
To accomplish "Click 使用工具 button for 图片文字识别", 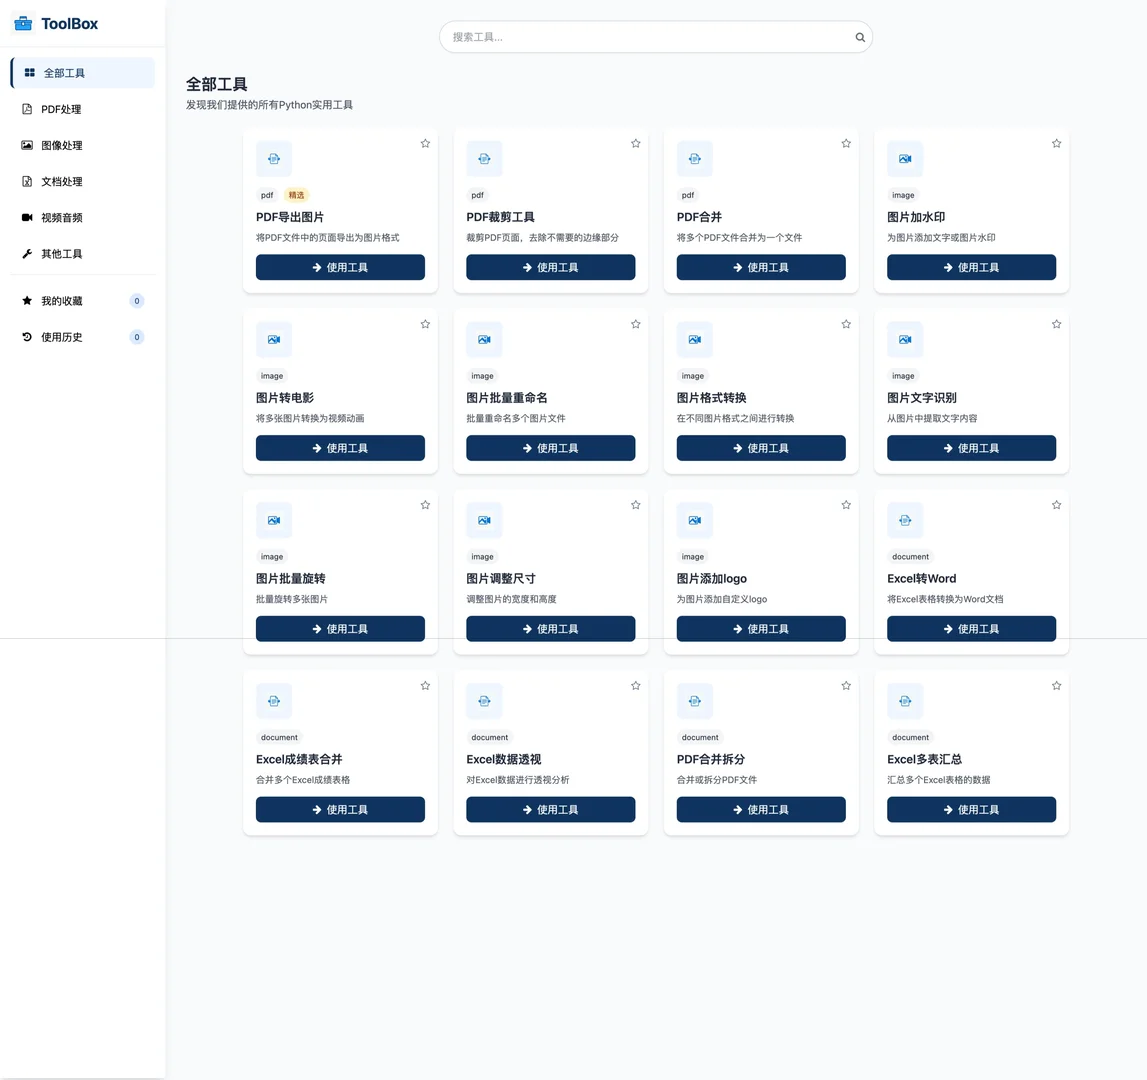I will coord(971,448).
